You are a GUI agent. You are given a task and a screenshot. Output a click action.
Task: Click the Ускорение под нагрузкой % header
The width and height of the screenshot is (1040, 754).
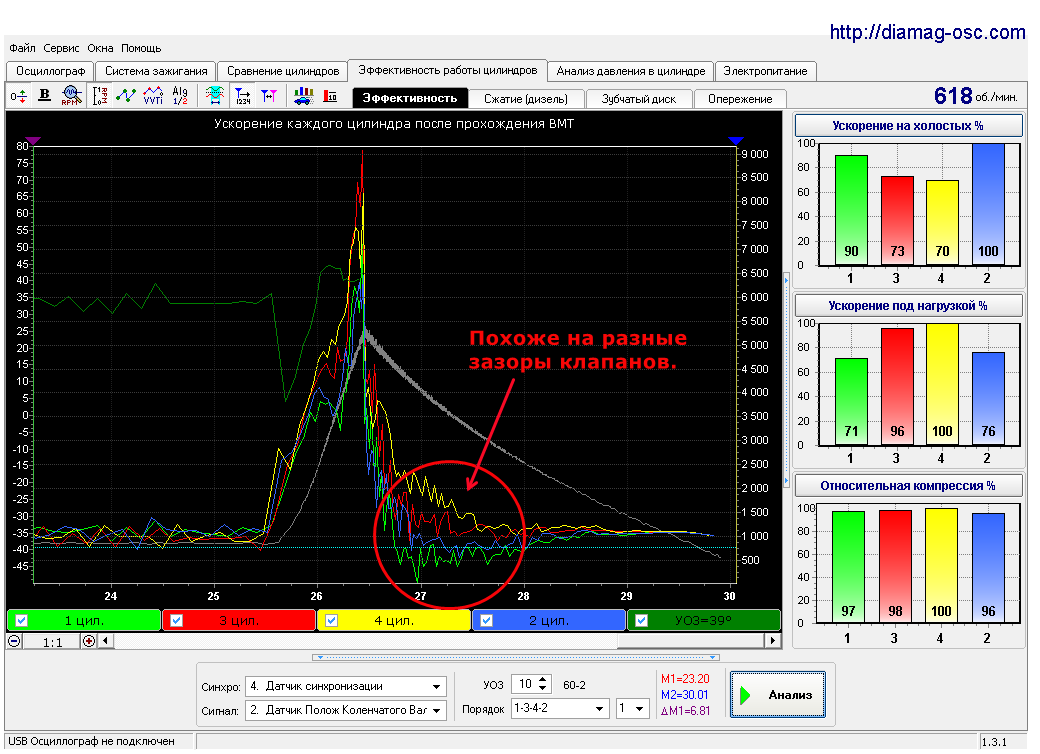tap(908, 306)
